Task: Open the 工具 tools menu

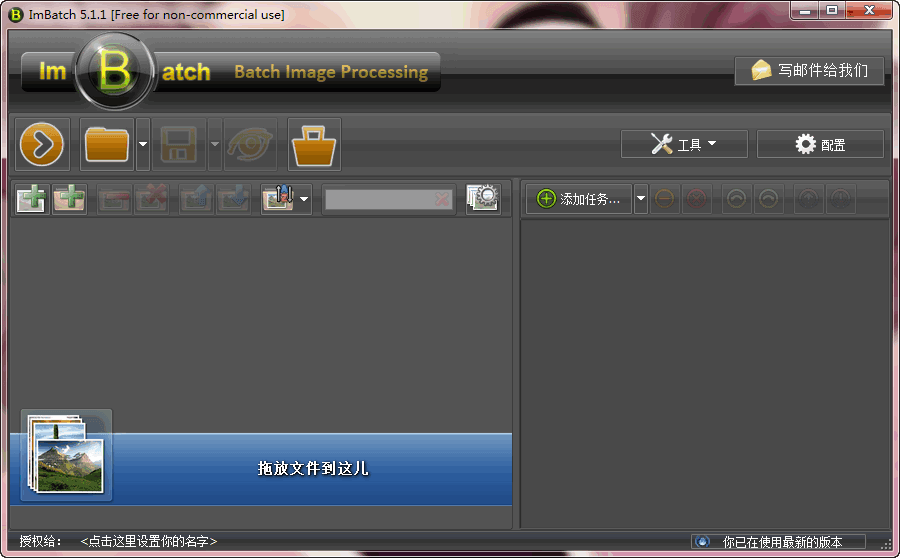Action: click(684, 144)
